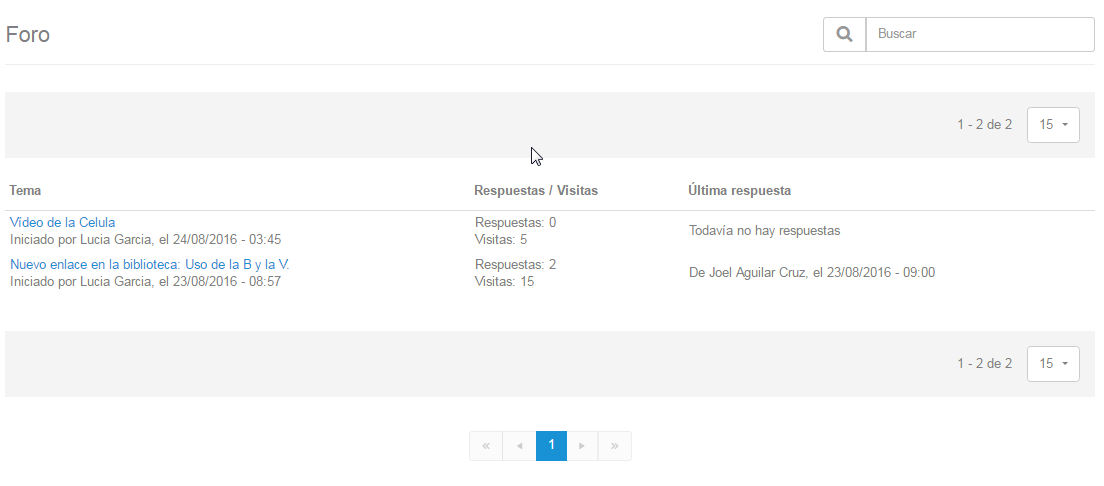Open 'Nuevo enlace en la biblioteca' topic
Viewport: 1104px width, 486px height.
click(150, 264)
